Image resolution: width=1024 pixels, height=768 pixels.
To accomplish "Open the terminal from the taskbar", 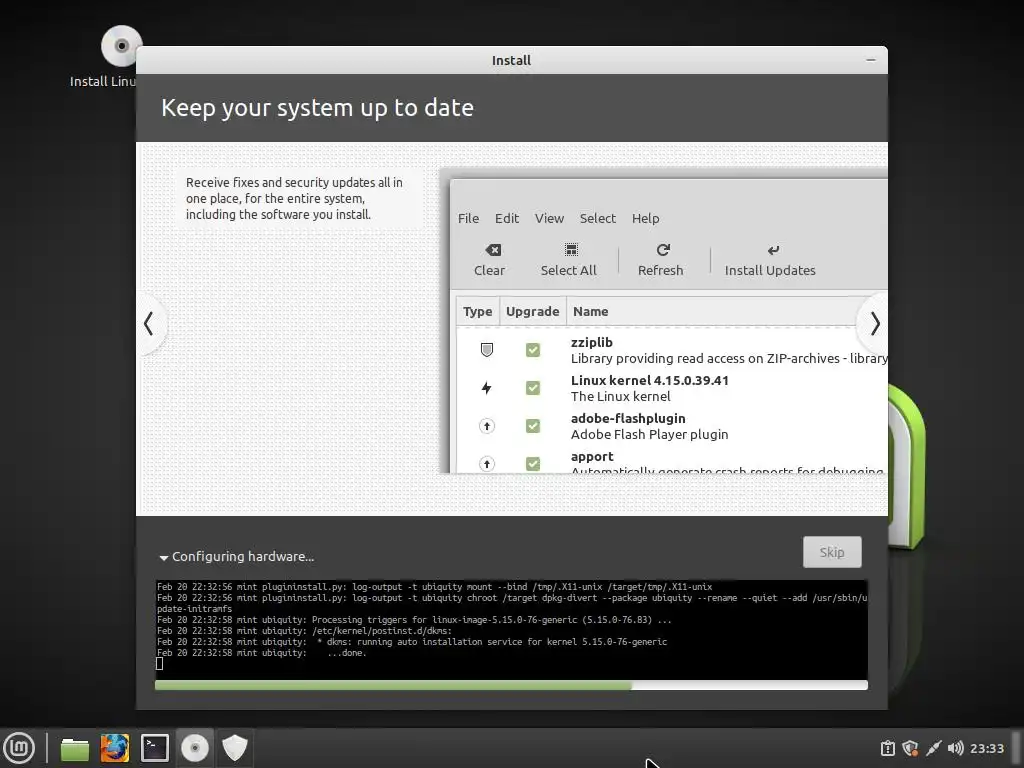I will coord(155,748).
